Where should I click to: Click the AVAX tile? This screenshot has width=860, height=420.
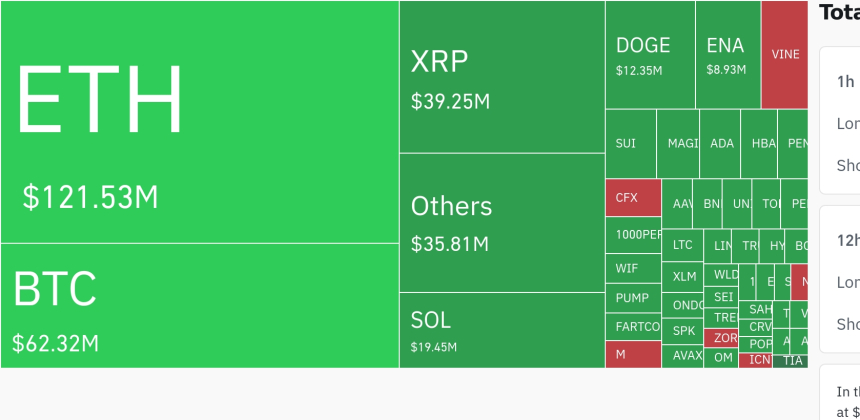685,355
